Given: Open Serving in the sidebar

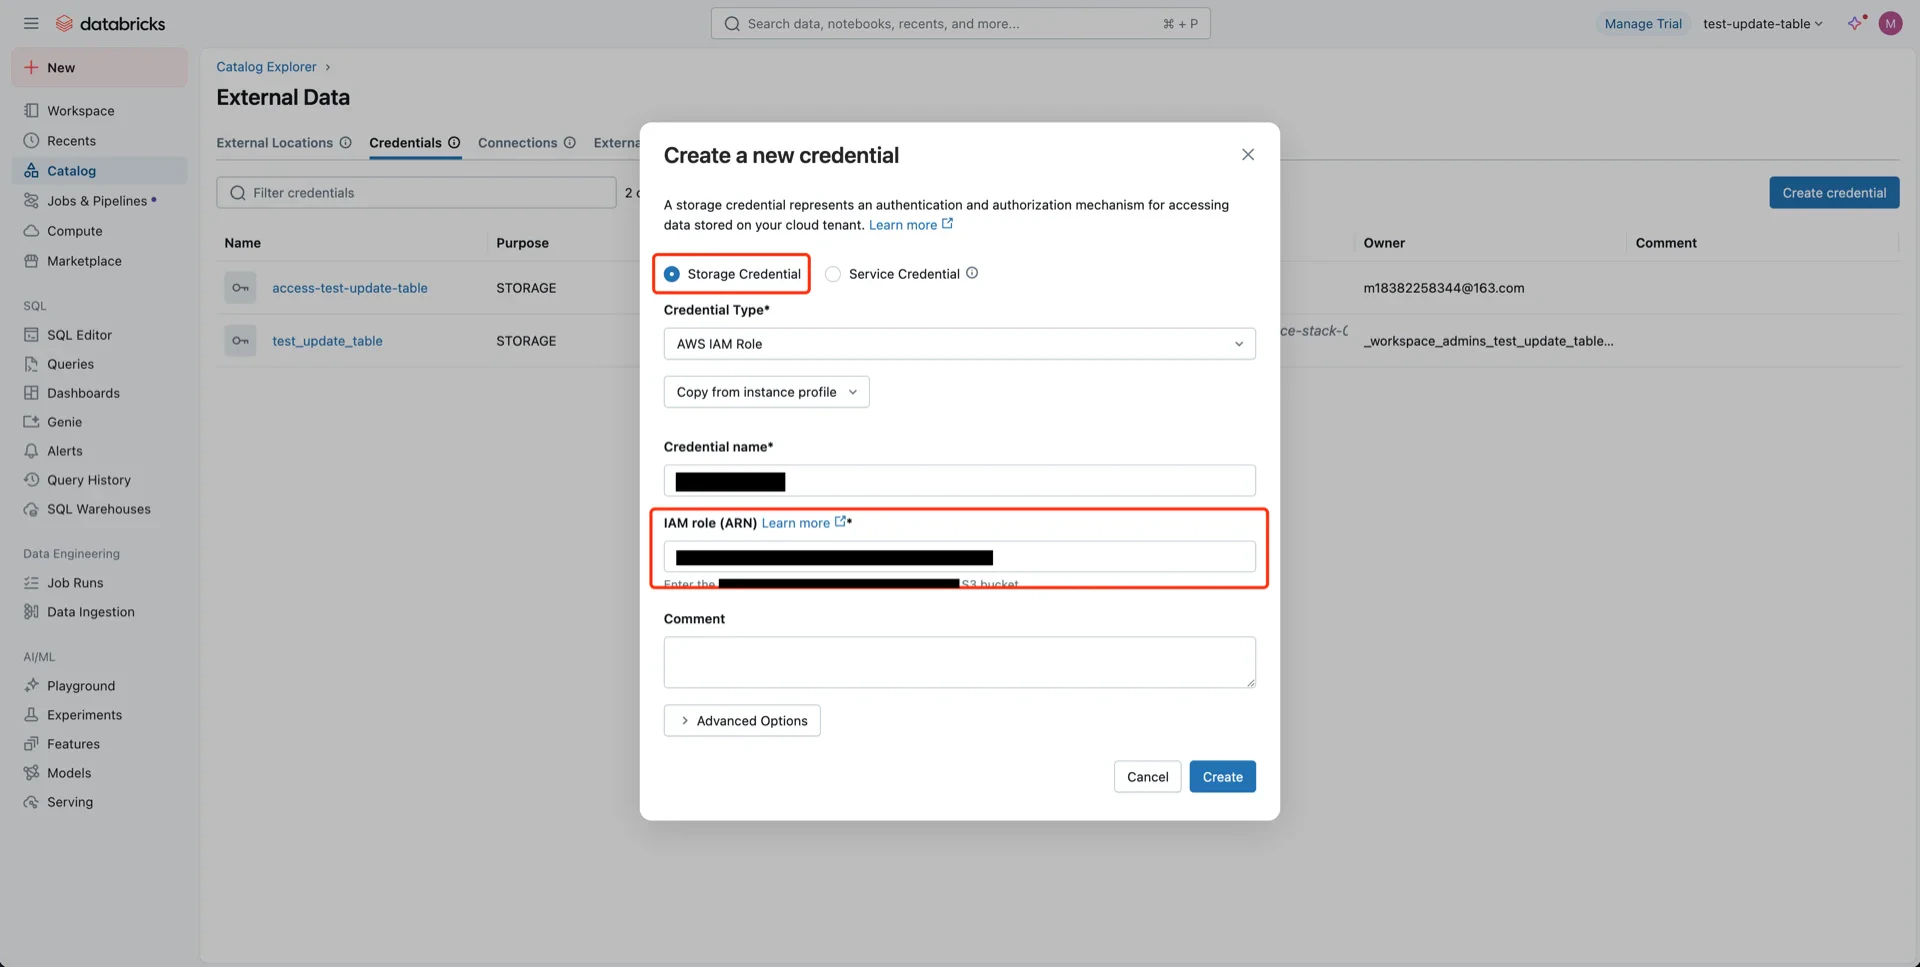Looking at the screenshot, I should click(x=99, y=802).
